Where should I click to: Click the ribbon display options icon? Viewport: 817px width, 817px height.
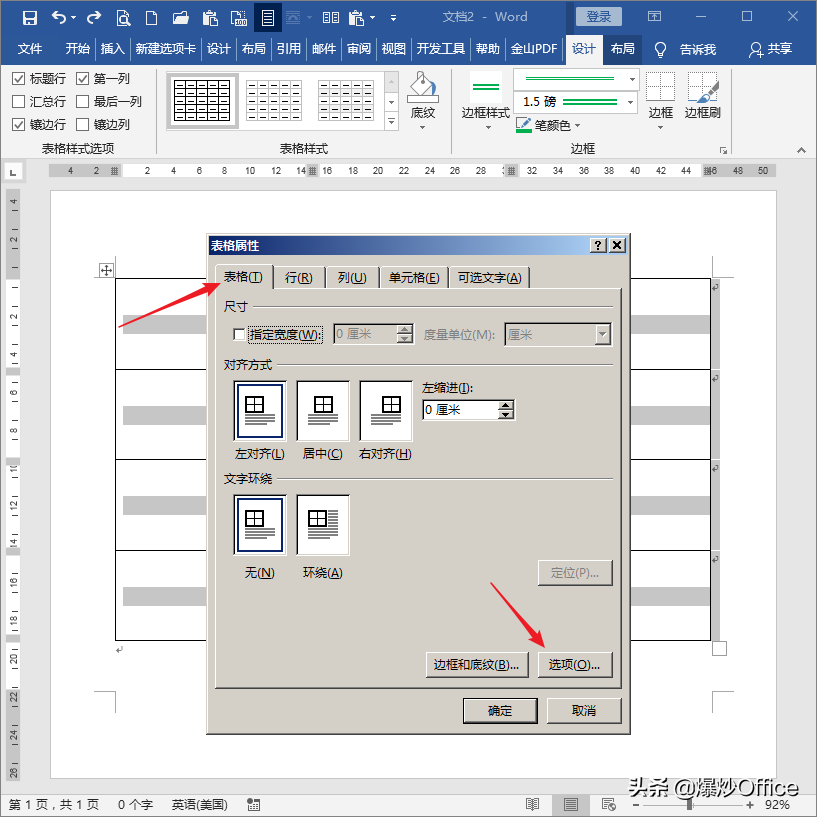click(x=654, y=17)
